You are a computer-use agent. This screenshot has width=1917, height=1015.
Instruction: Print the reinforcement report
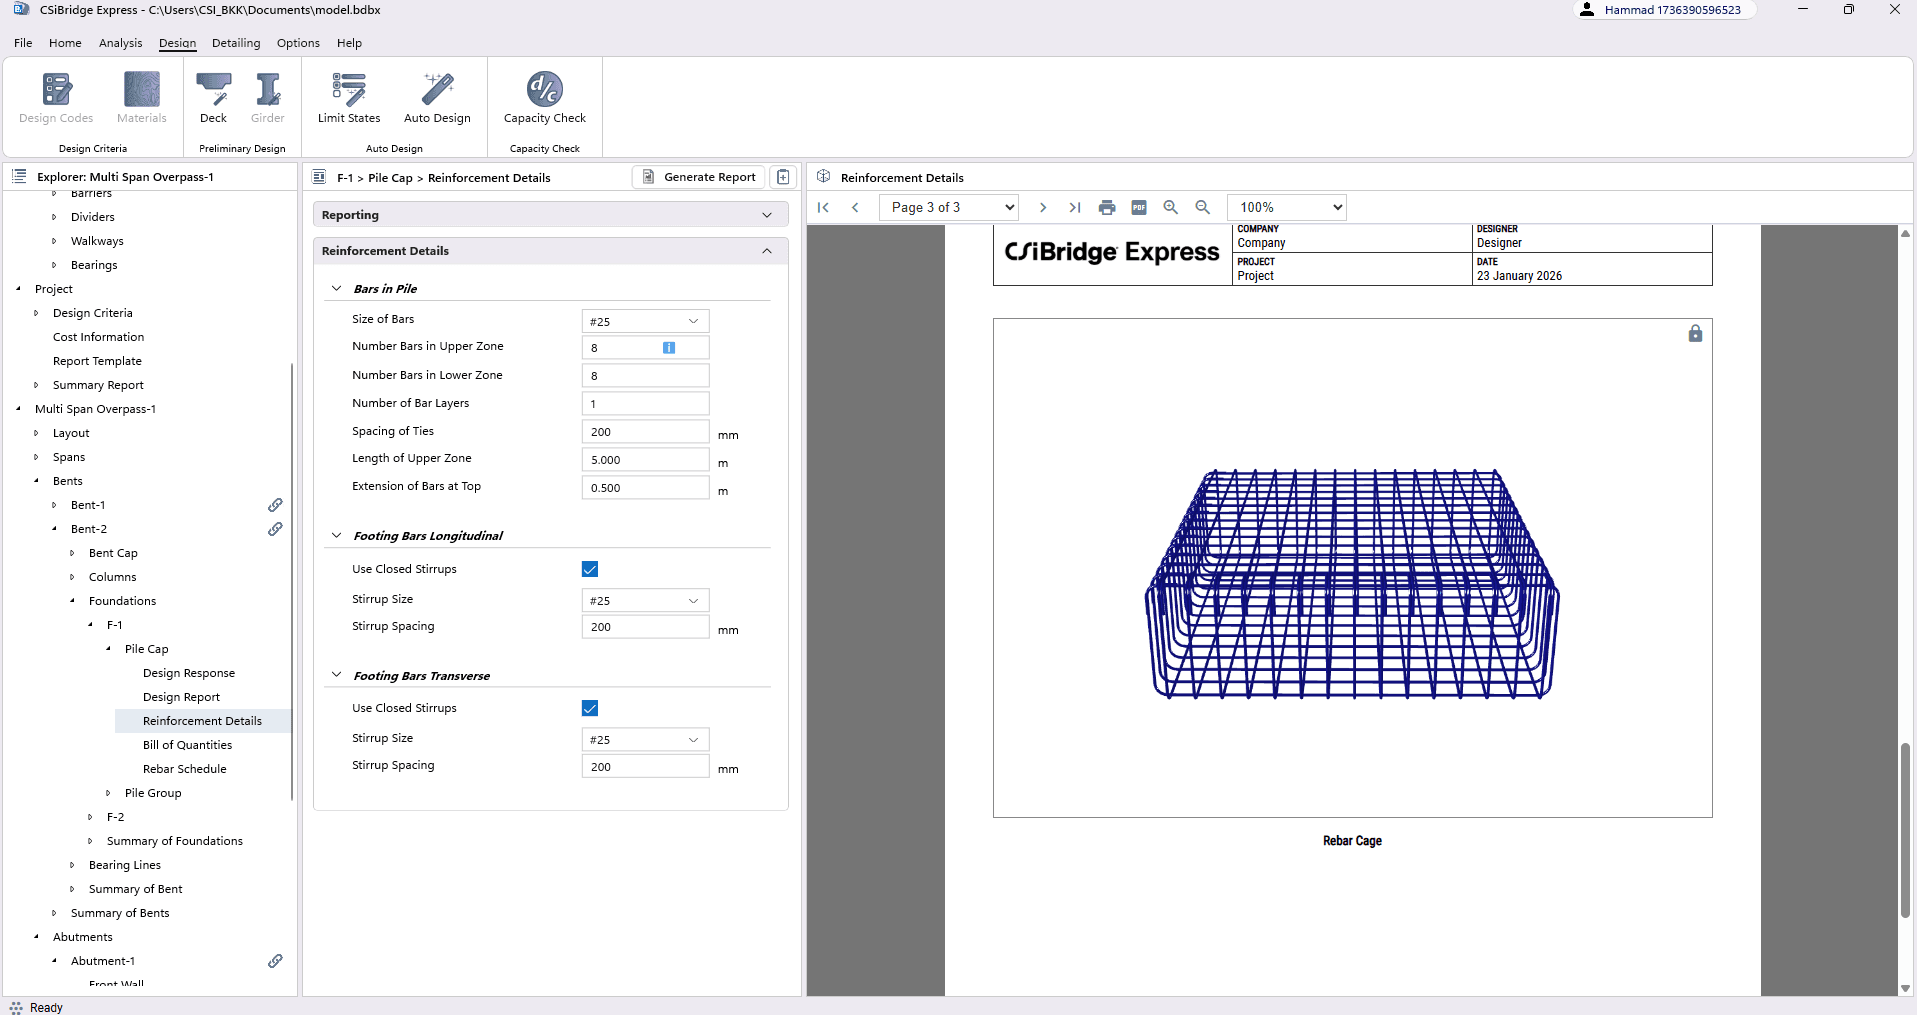tap(1107, 207)
